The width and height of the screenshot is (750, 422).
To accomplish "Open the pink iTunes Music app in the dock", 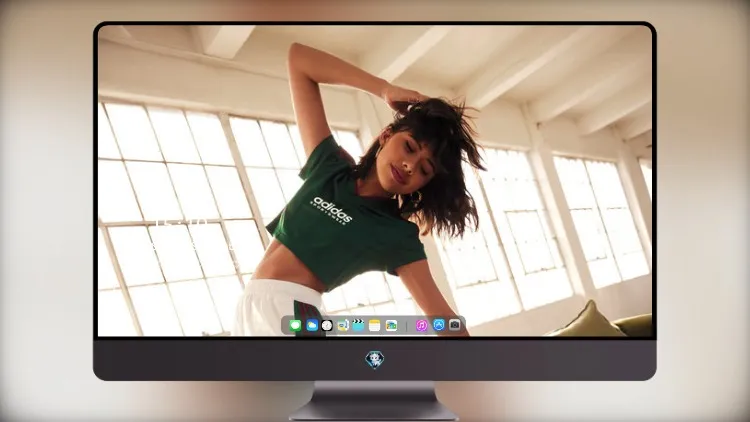I will point(421,325).
